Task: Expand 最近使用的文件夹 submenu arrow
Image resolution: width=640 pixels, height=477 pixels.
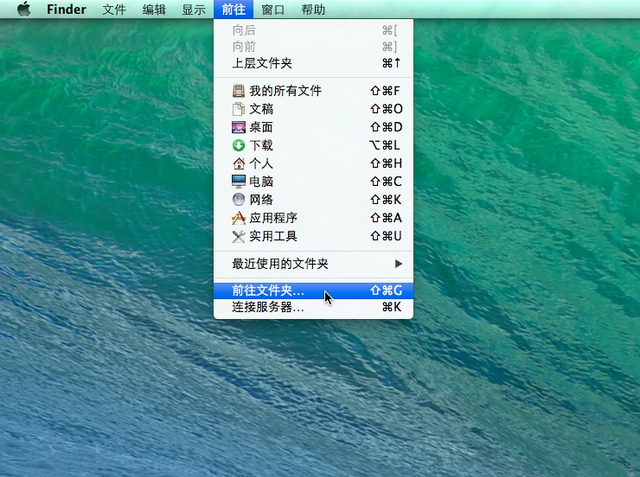Action: click(x=398, y=264)
